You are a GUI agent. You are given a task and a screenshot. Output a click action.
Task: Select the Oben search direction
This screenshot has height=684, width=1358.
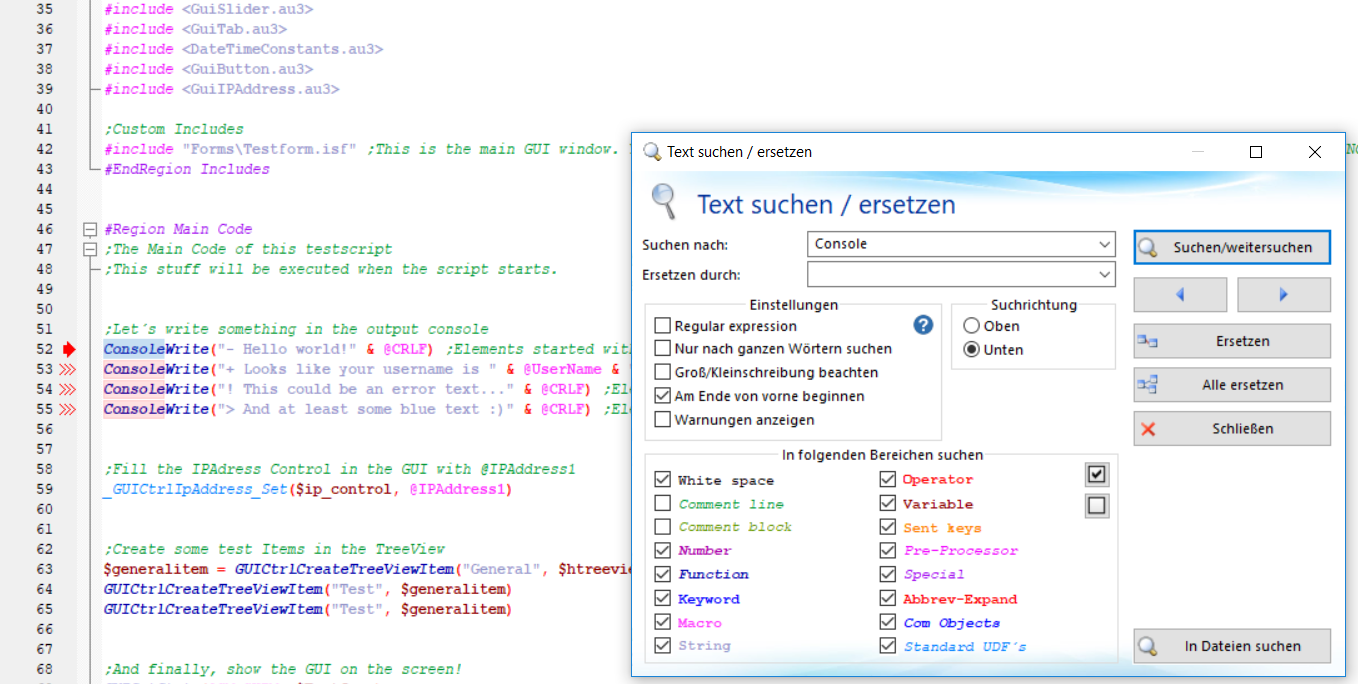[x=971, y=326]
